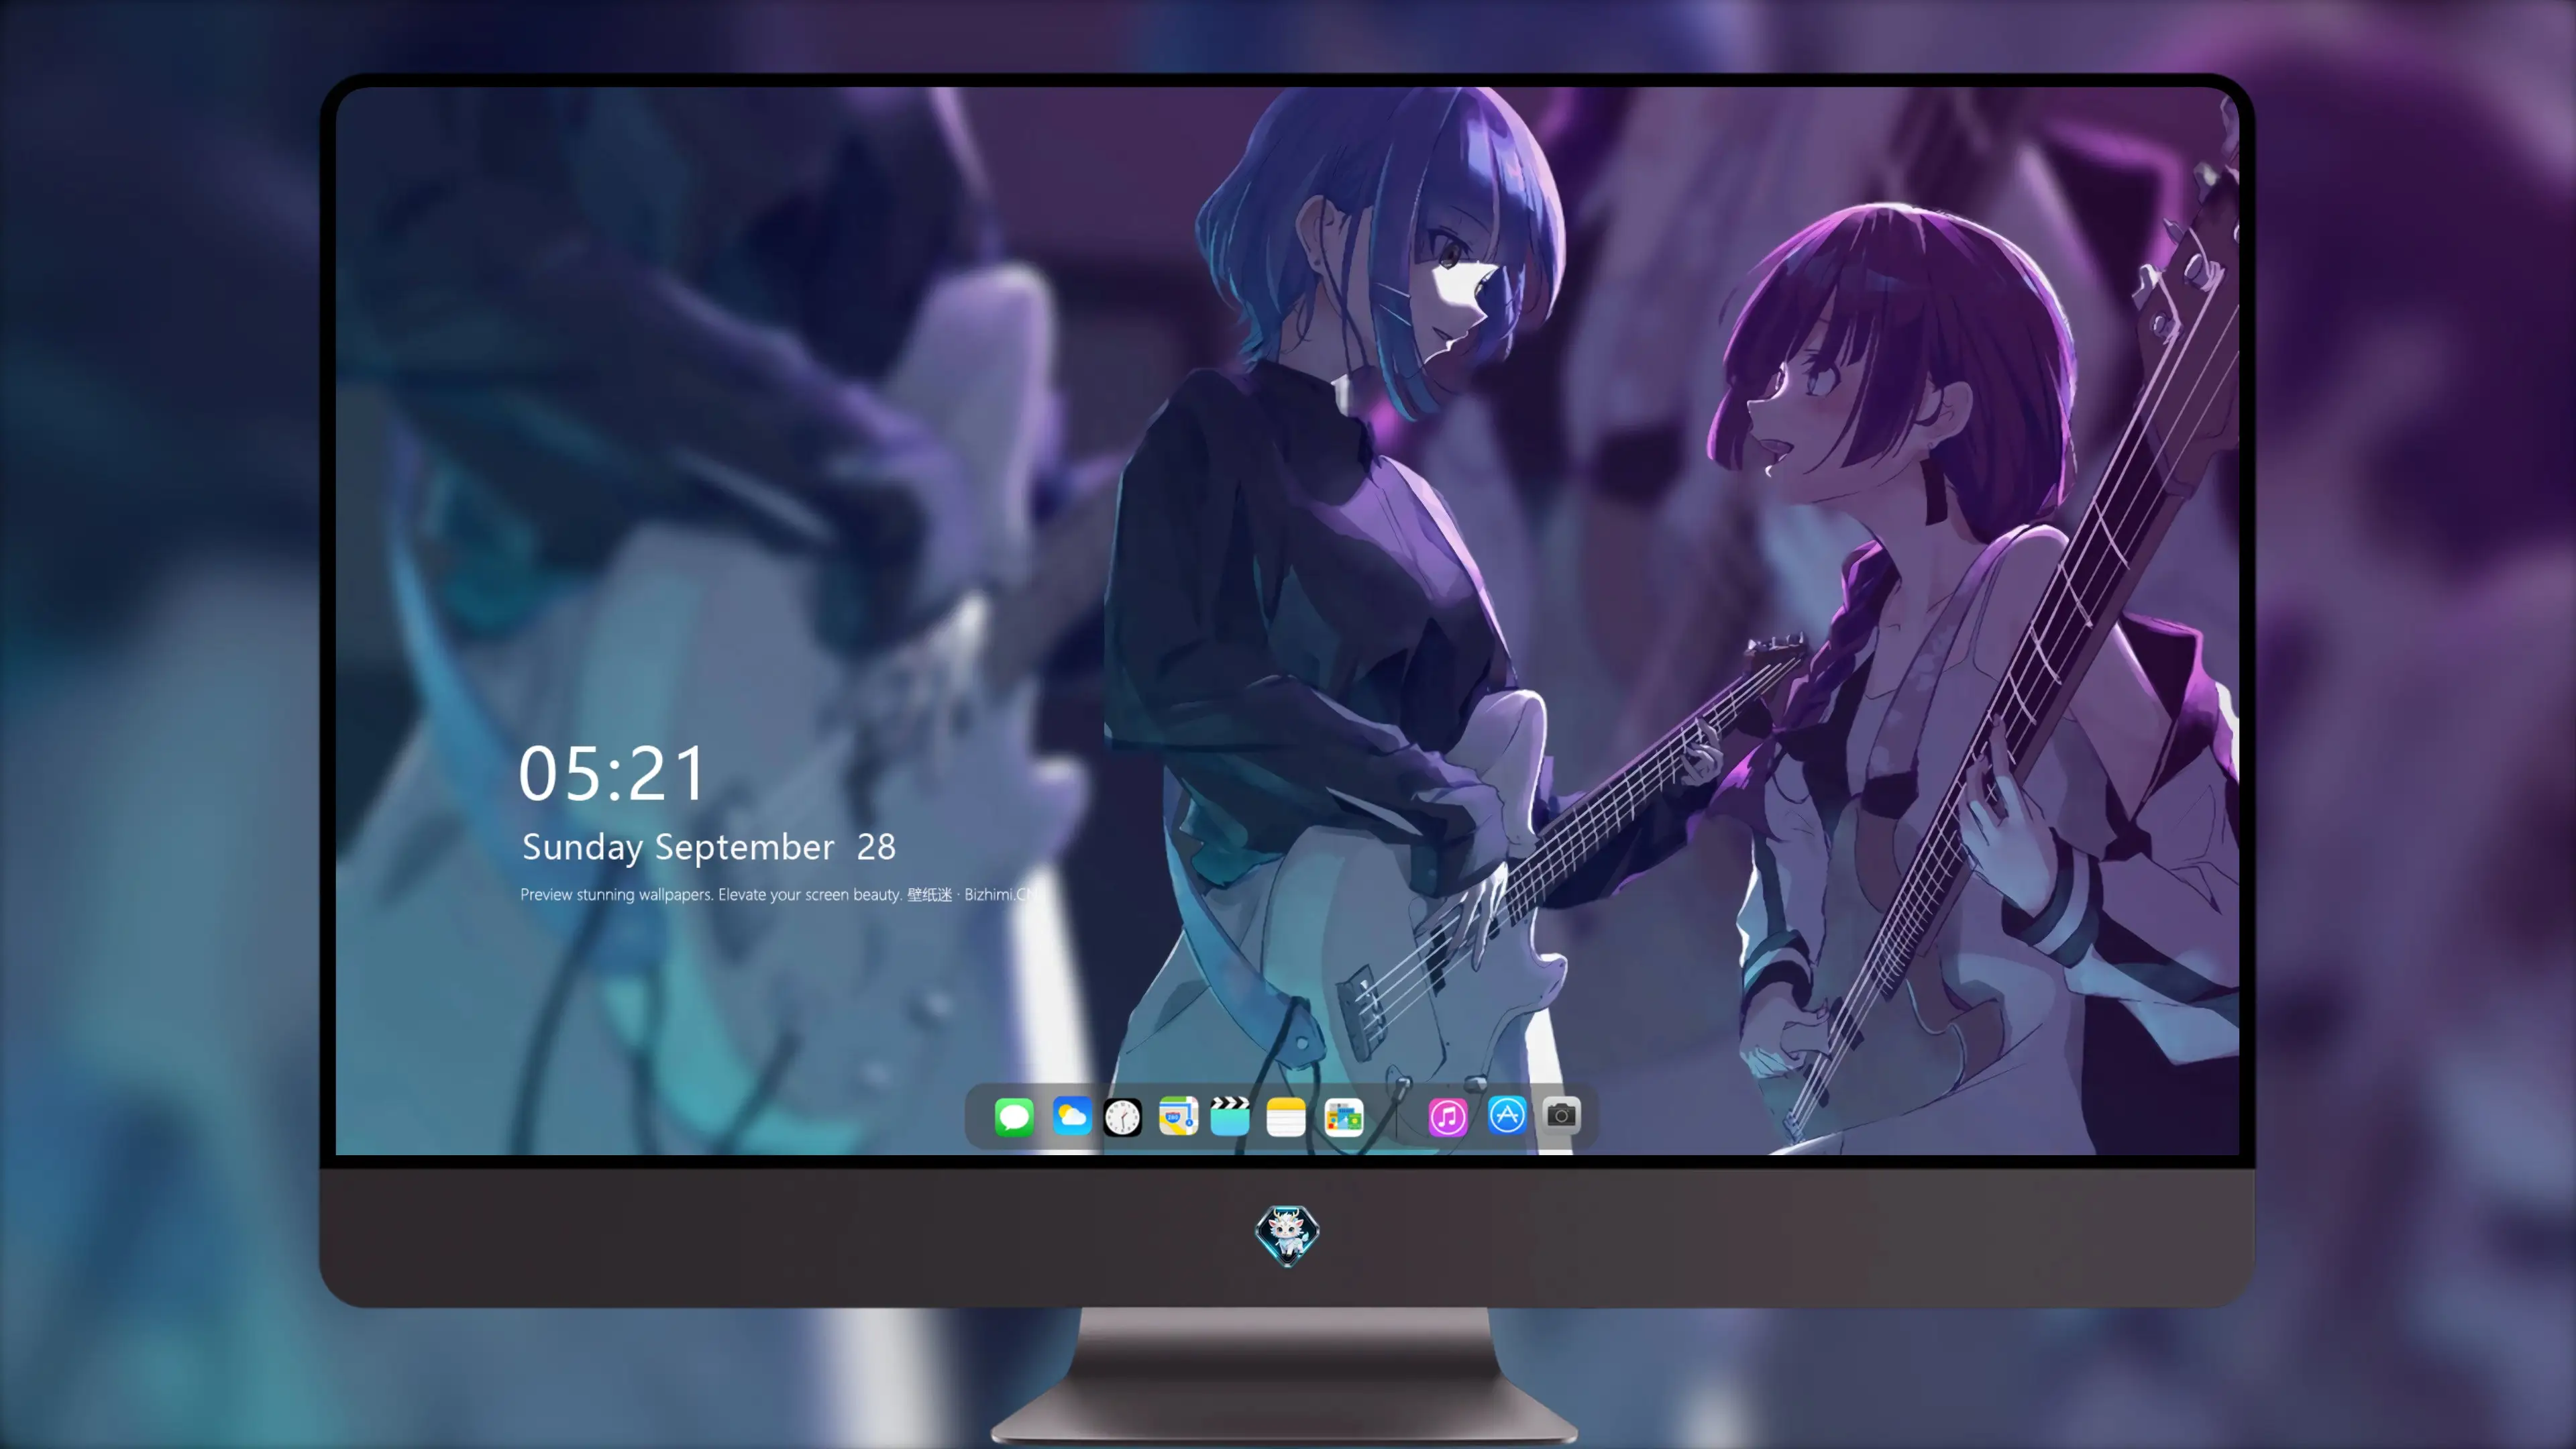Launch the pink iTunes music app
Viewport: 2576px width, 1449px height.
pyautogui.click(x=1448, y=1116)
